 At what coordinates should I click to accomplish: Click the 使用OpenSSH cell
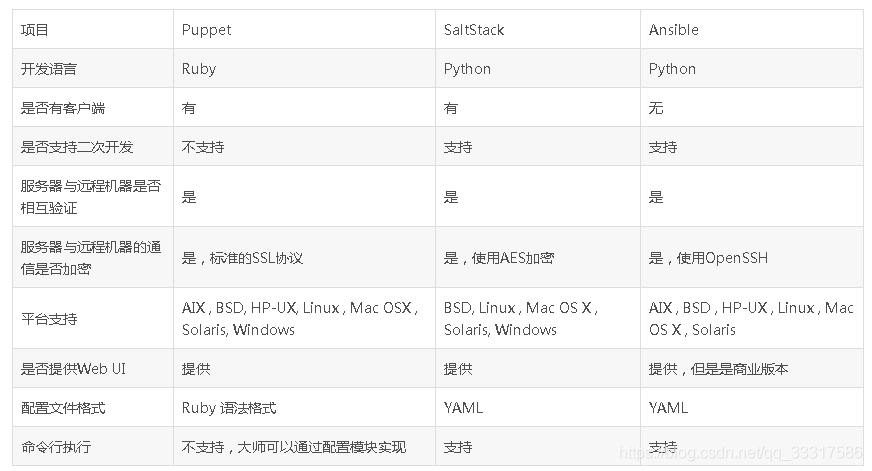pos(752,257)
